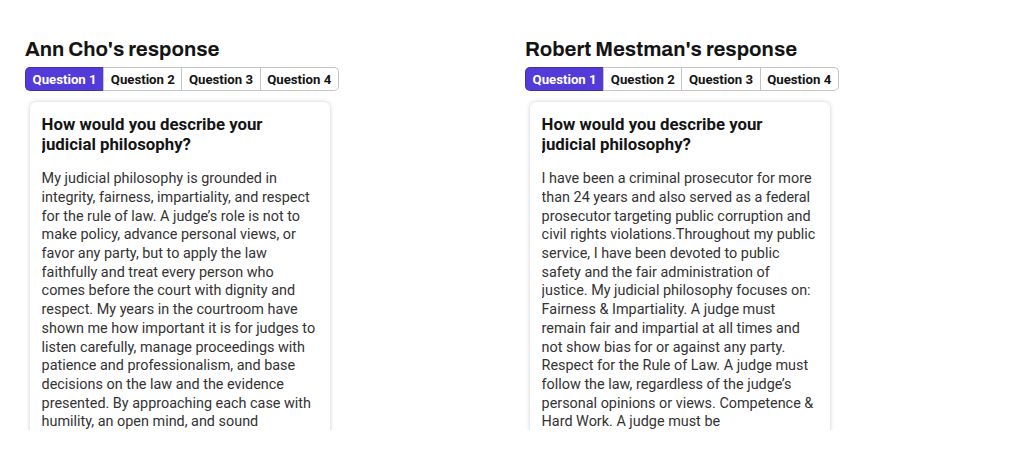Click the line starting "My judicial philosophy is grounded"

pyautogui.click(x=159, y=178)
